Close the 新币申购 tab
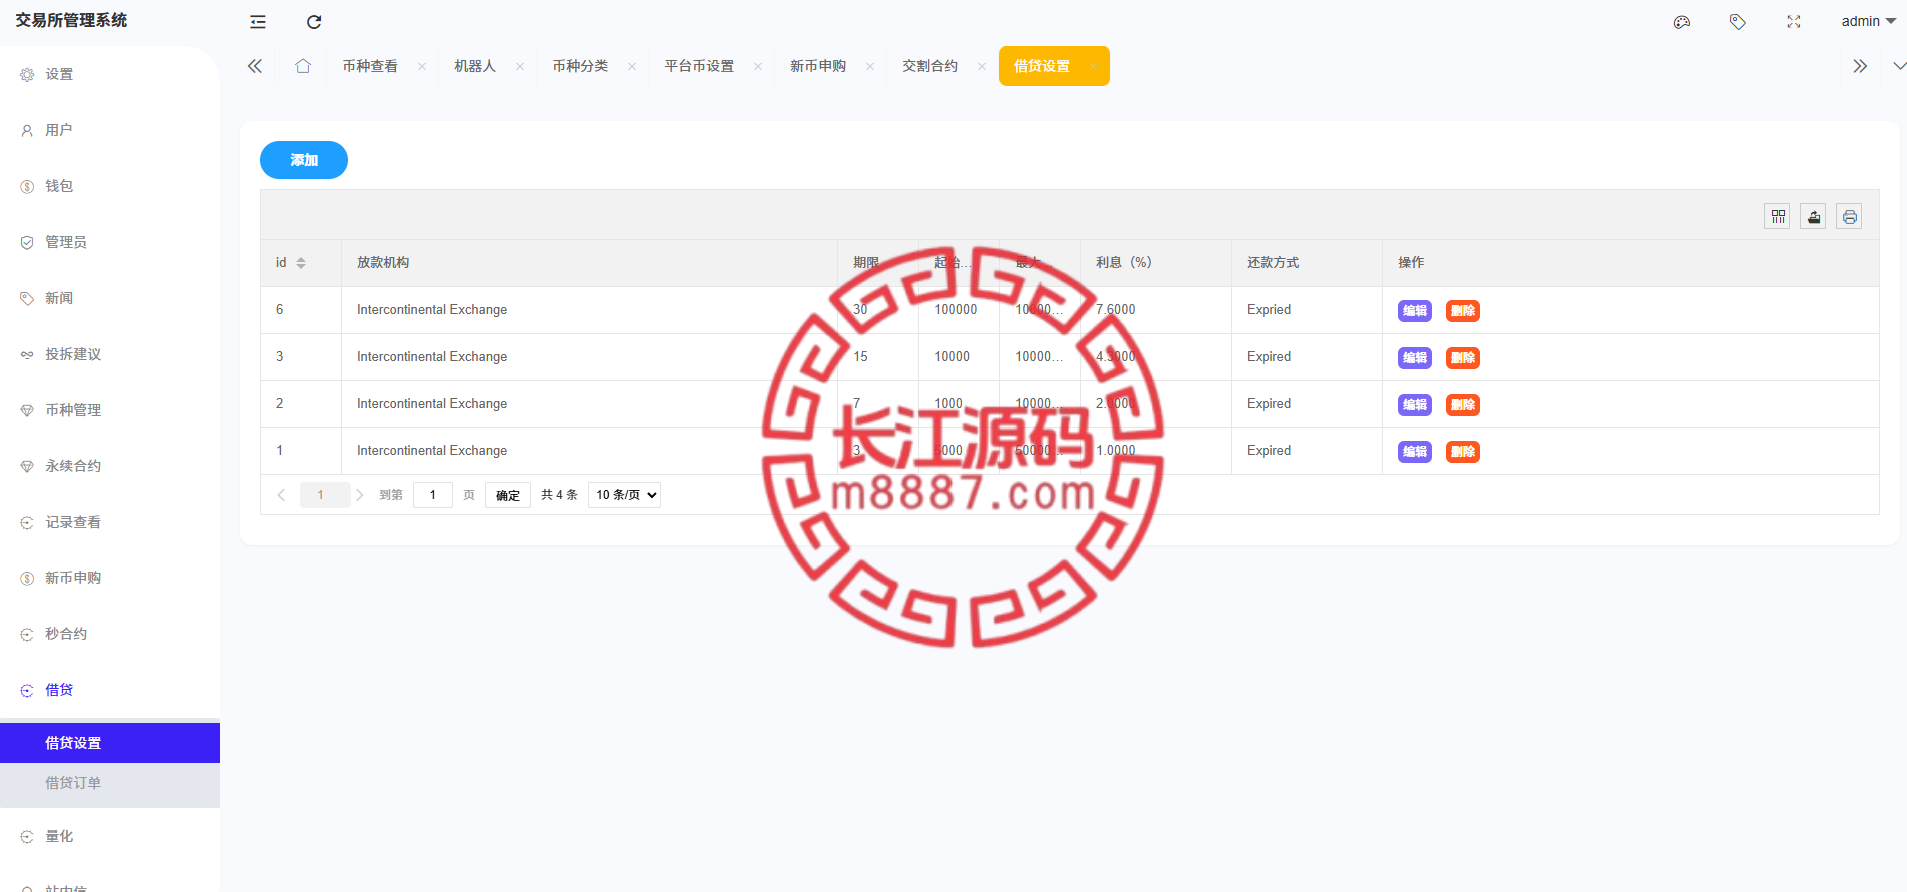The image size is (1907, 892). point(870,67)
